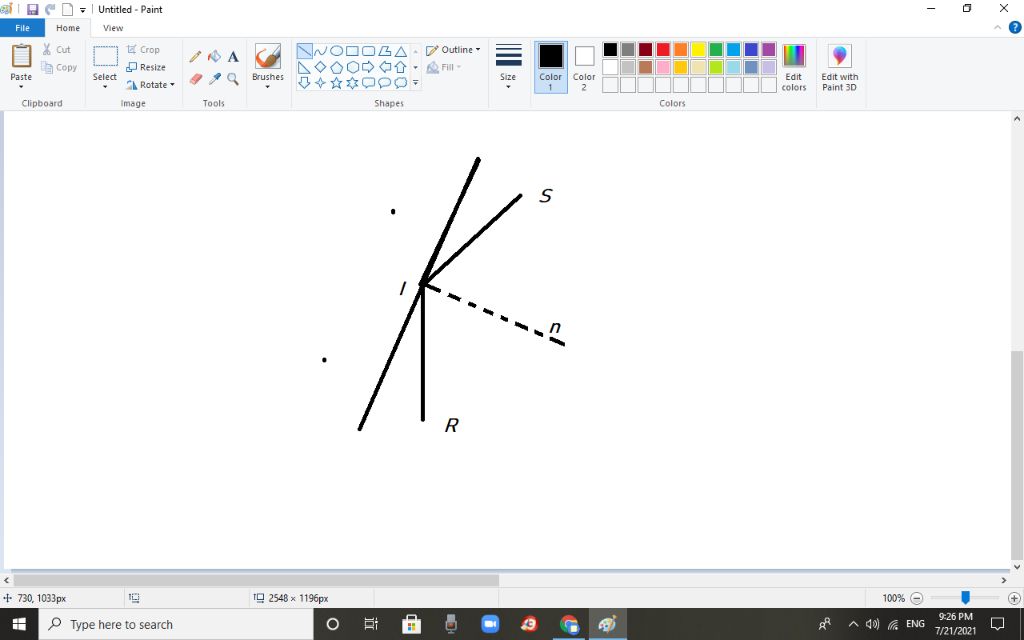Click the Save icon in title bar
1024x640 pixels.
point(32,9)
